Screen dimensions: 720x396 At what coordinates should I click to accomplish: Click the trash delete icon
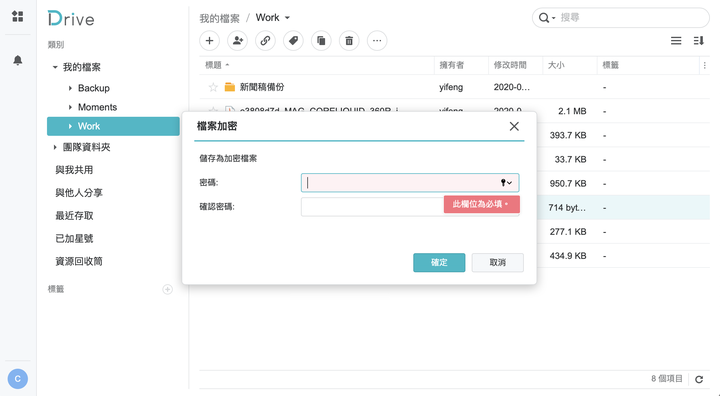(x=349, y=41)
